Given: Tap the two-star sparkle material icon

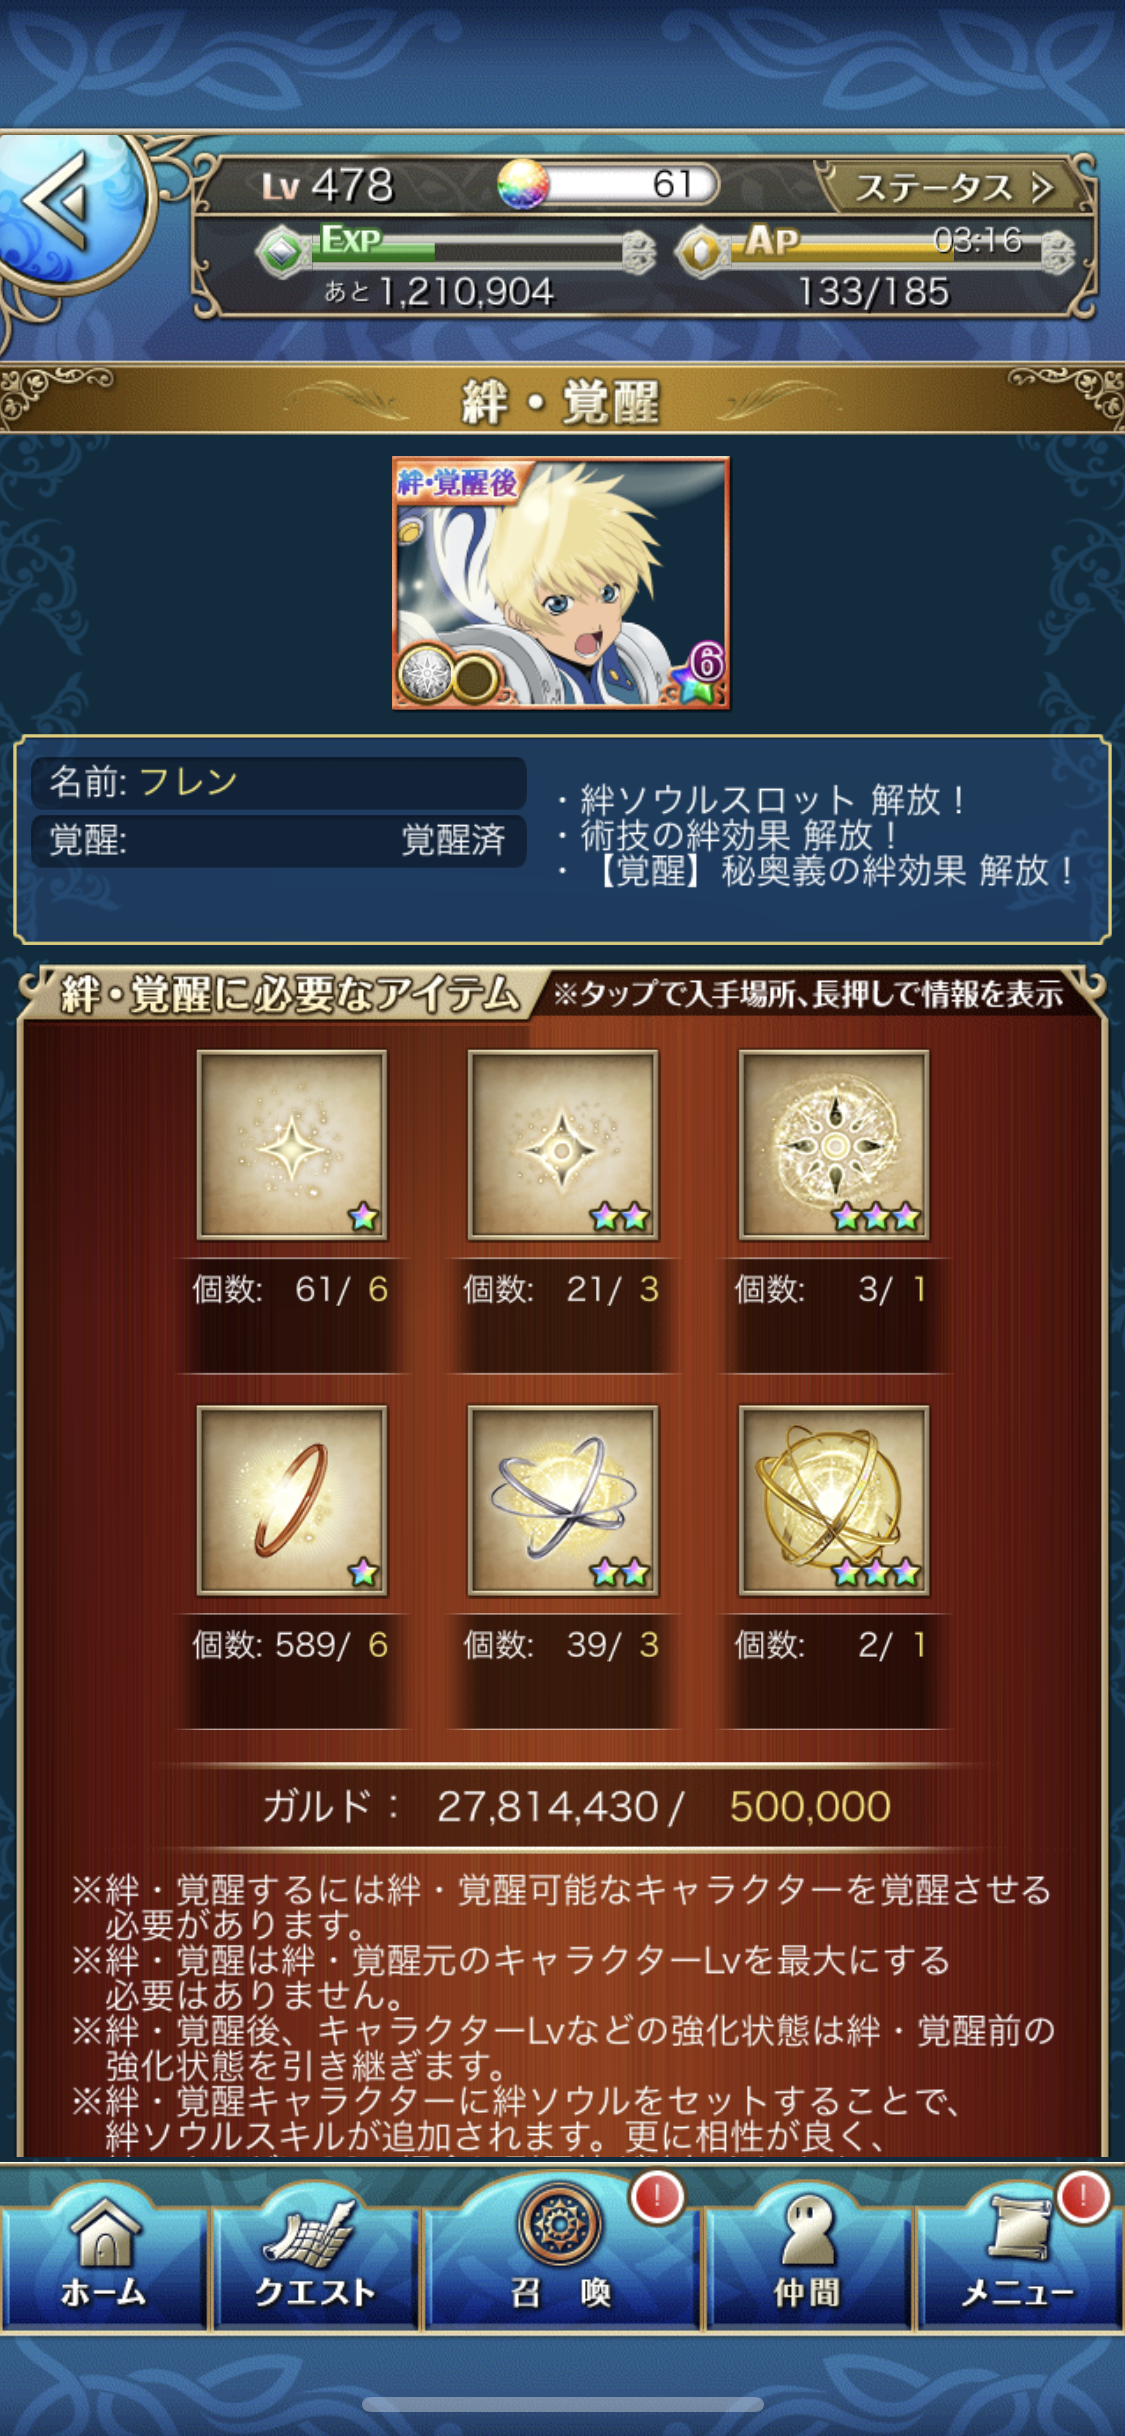Looking at the screenshot, I should coord(563,1145).
